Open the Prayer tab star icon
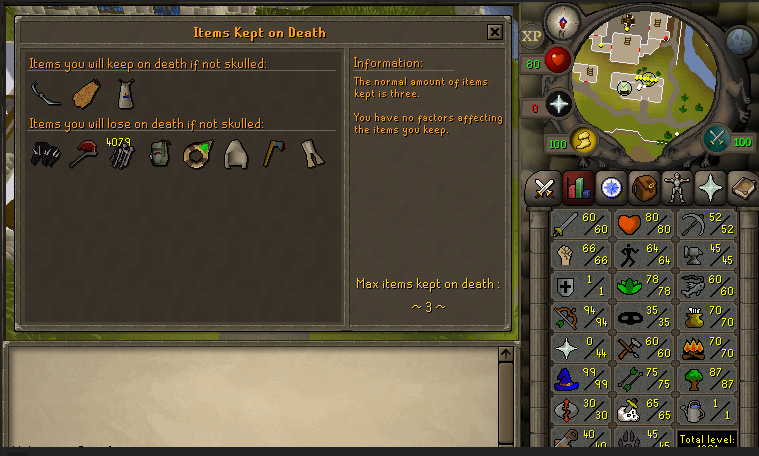The height and width of the screenshot is (456, 759). click(710, 188)
